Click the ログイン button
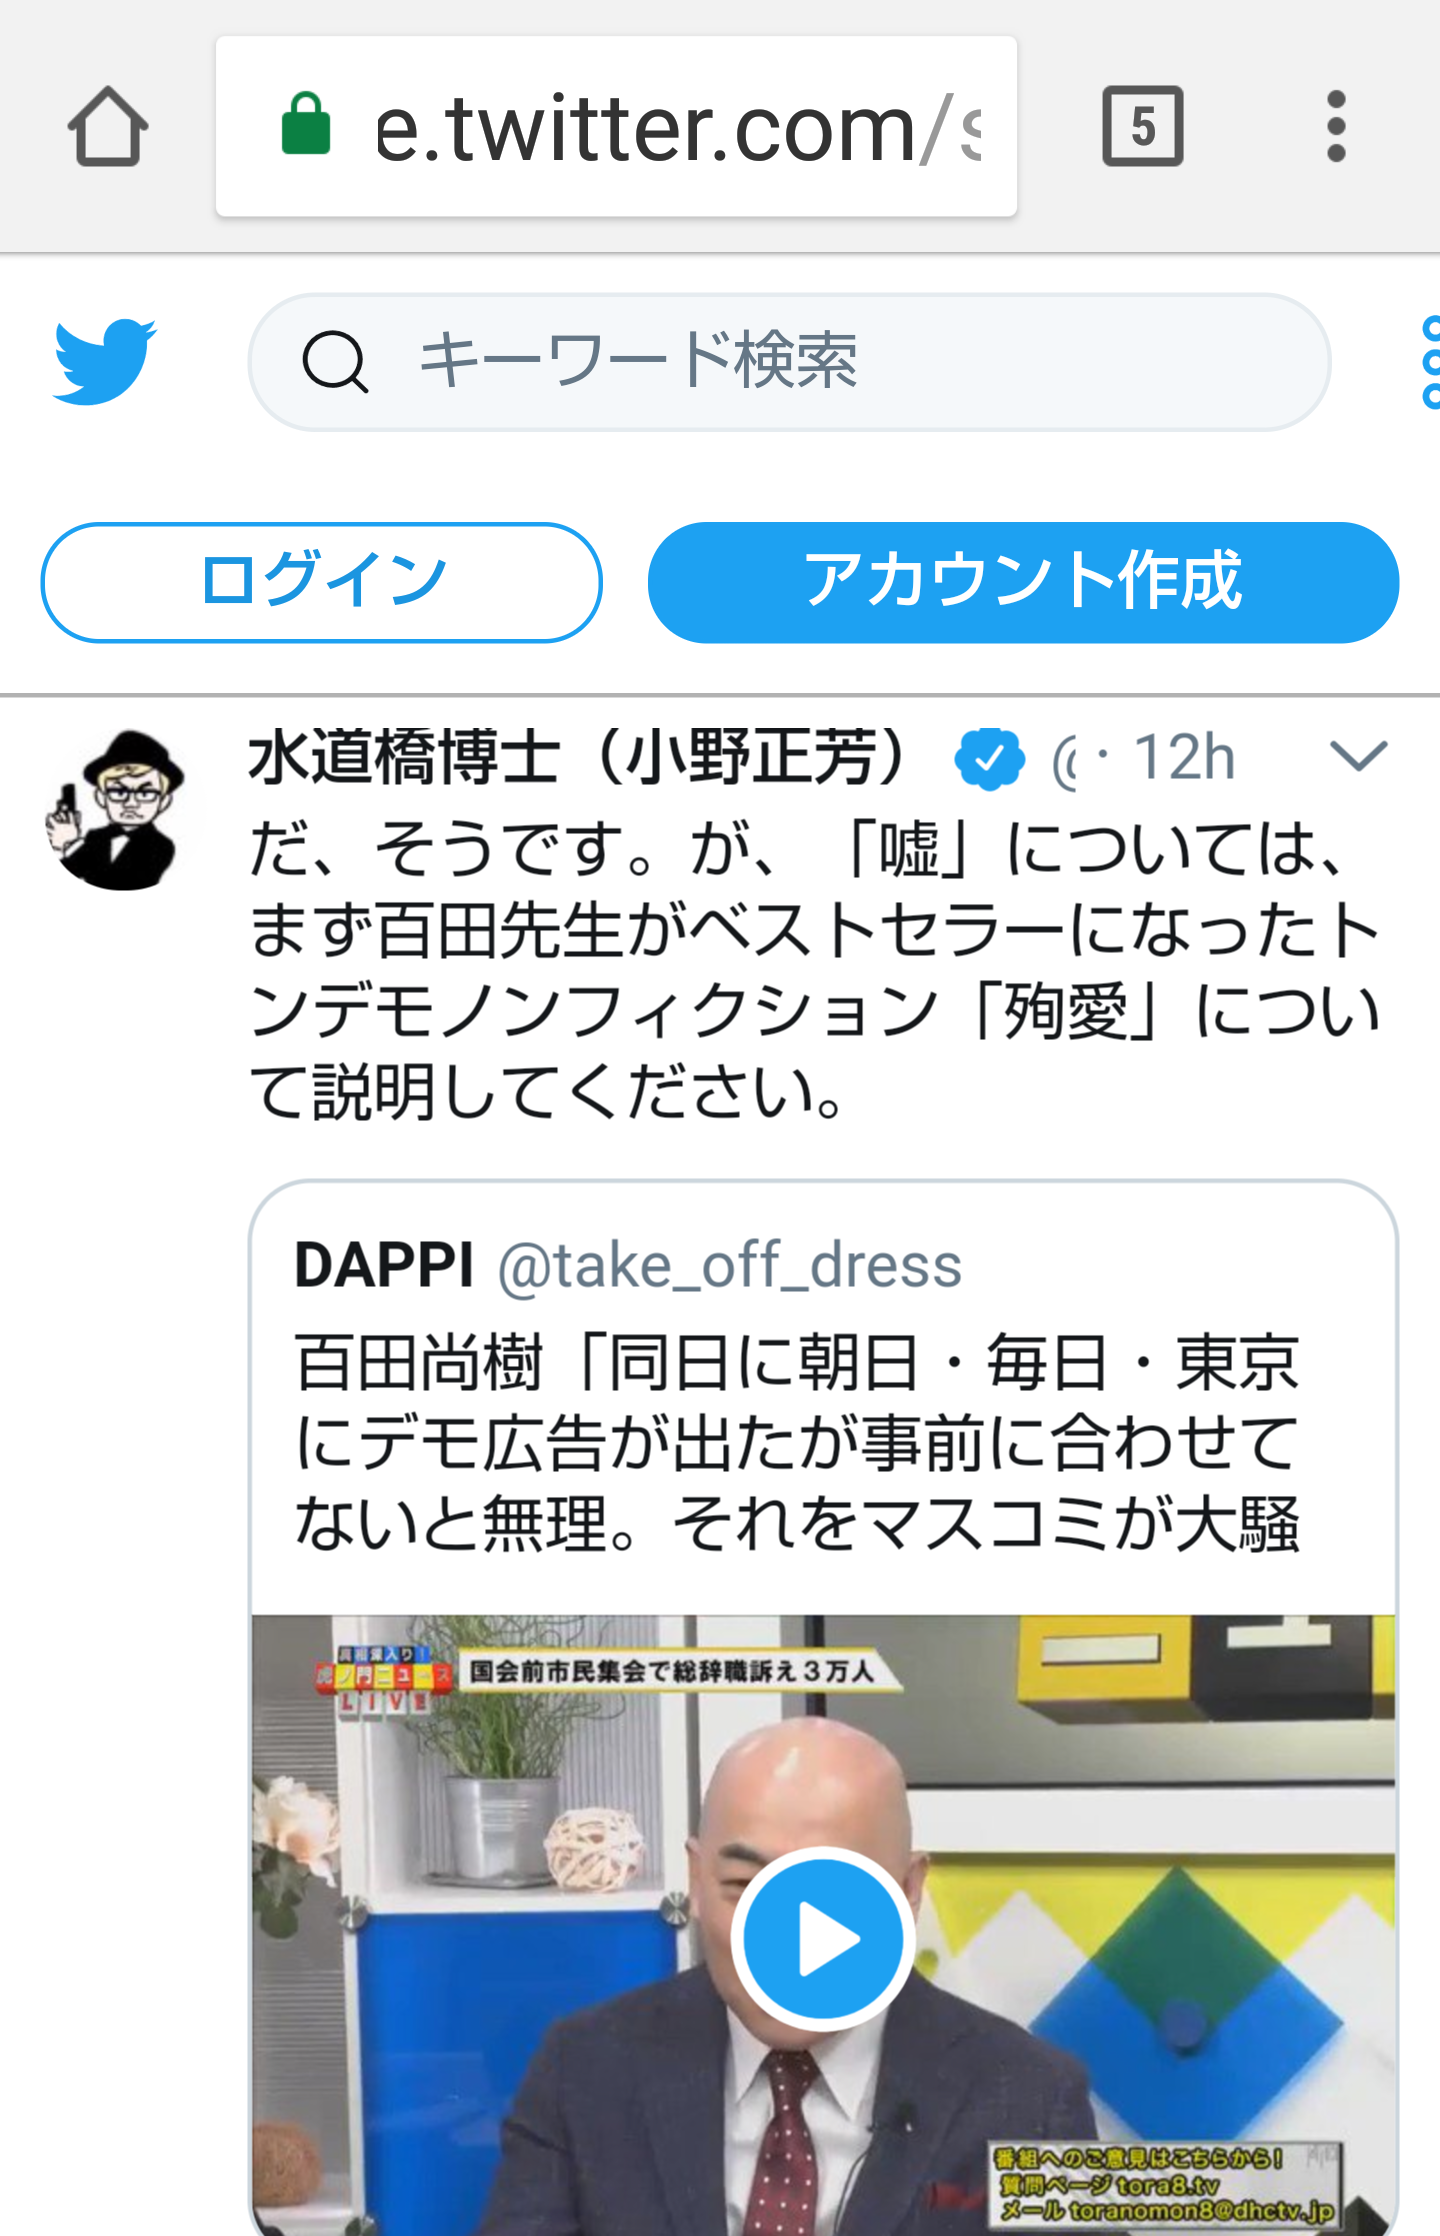The image size is (1440, 2236). [x=321, y=582]
